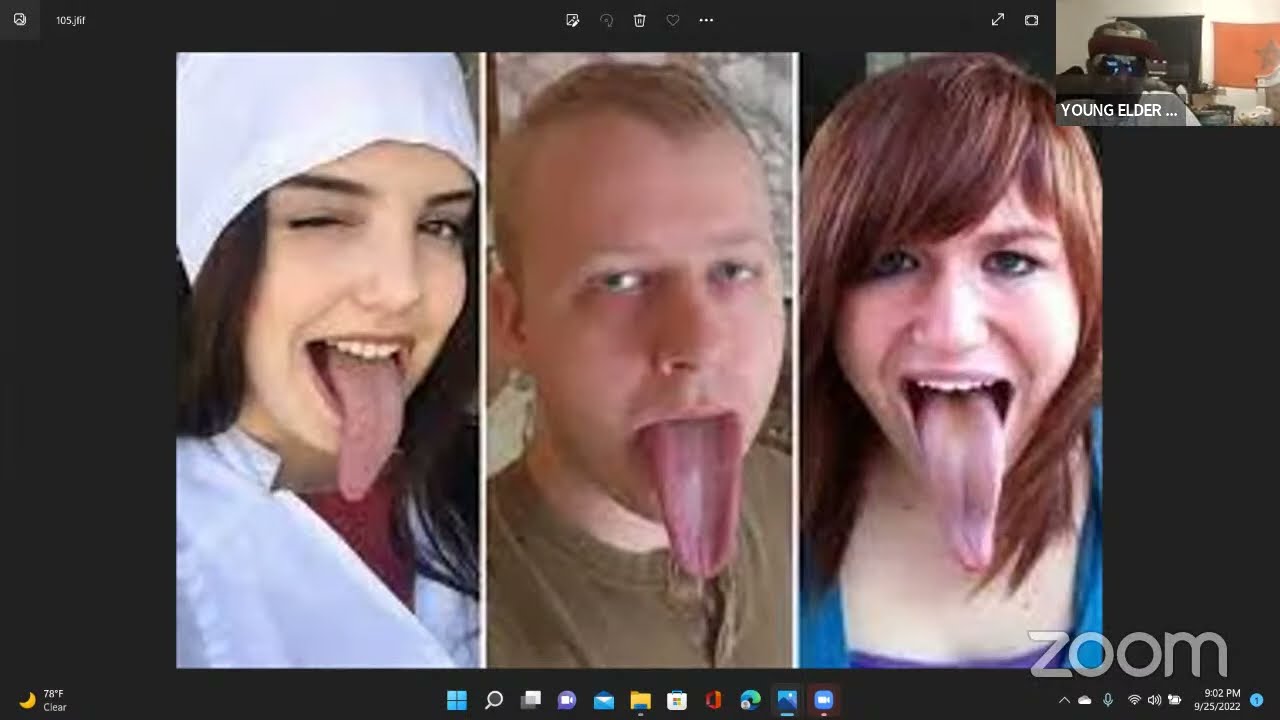The image size is (1280, 720).
Task: Delete the current photo
Action: pyautogui.click(x=640, y=20)
